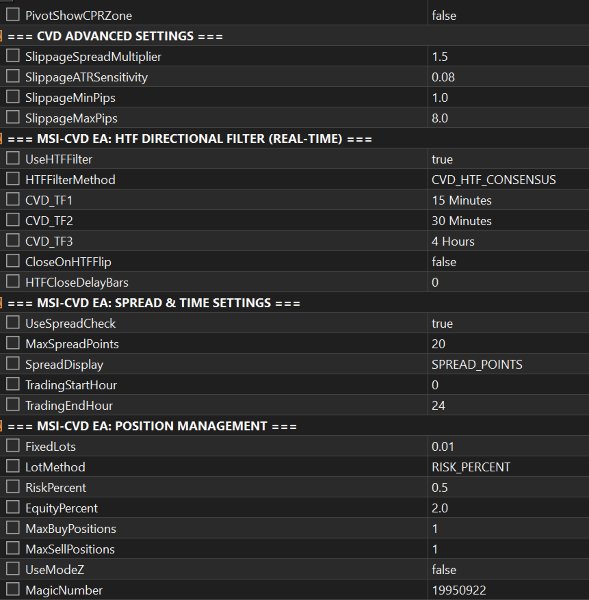Check the SpreadDisplay box
The image size is (589, 600).
[13, 364]
